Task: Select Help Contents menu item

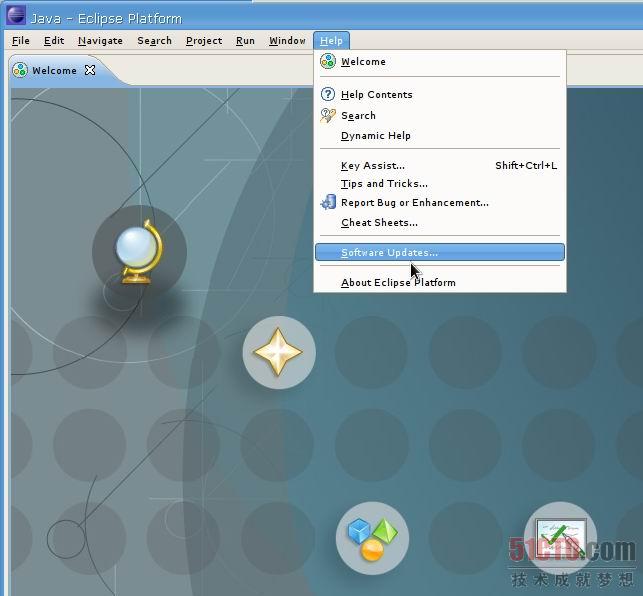Action: [x=440, y=94]
